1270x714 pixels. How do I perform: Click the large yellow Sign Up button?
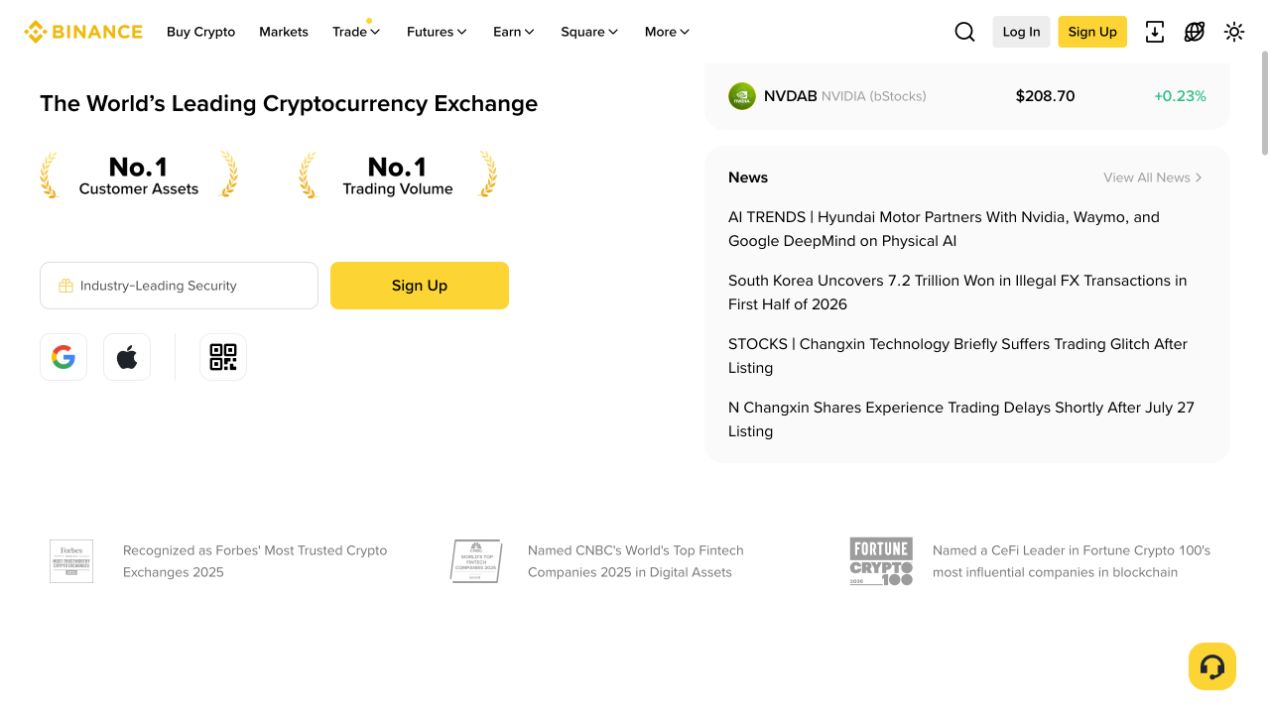420,286
